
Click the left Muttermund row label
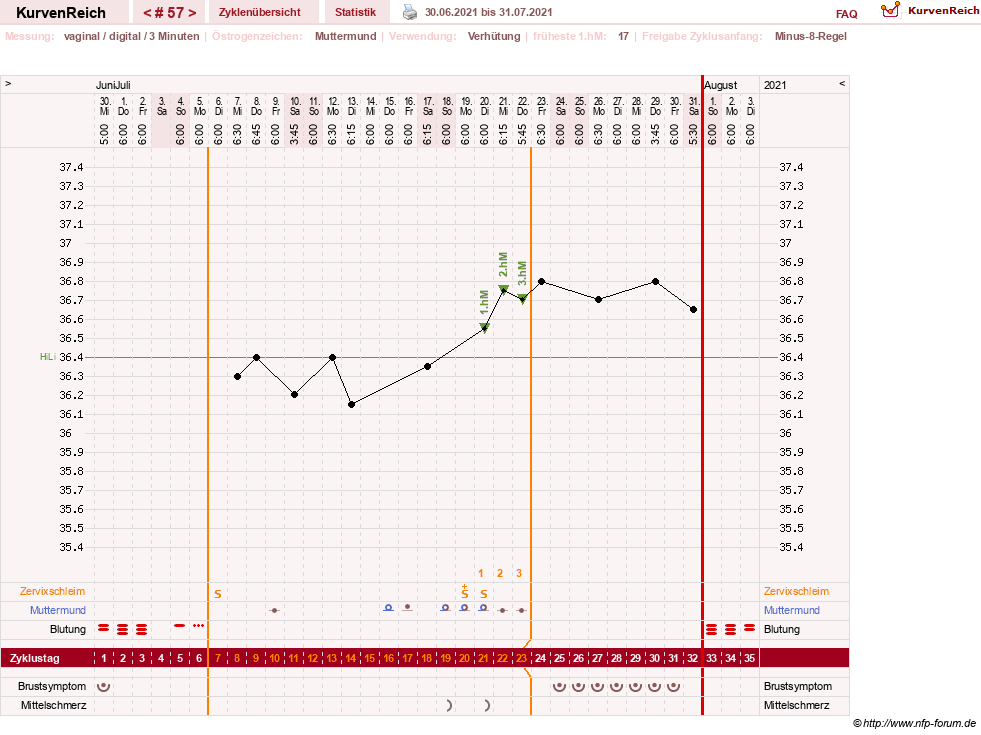pyautogui.click(x=58, y=610)
